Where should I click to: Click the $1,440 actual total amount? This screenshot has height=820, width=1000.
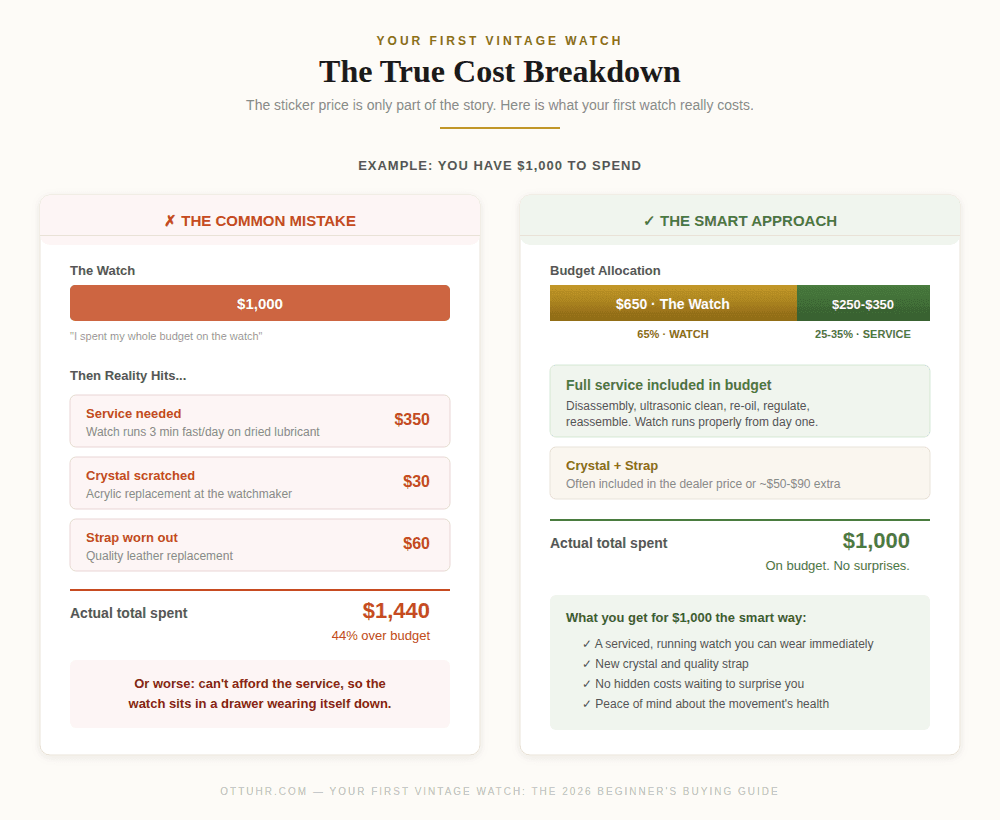click(x=396, y=611)
